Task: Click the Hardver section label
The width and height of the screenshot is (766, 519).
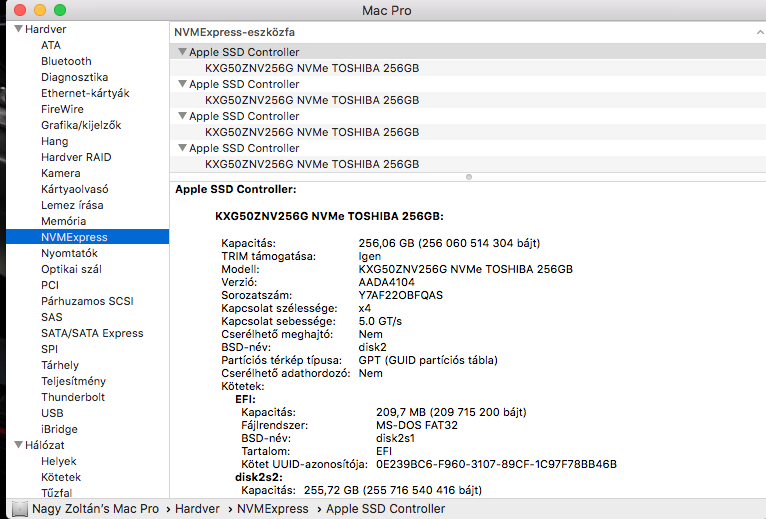Action: [45, 29]
